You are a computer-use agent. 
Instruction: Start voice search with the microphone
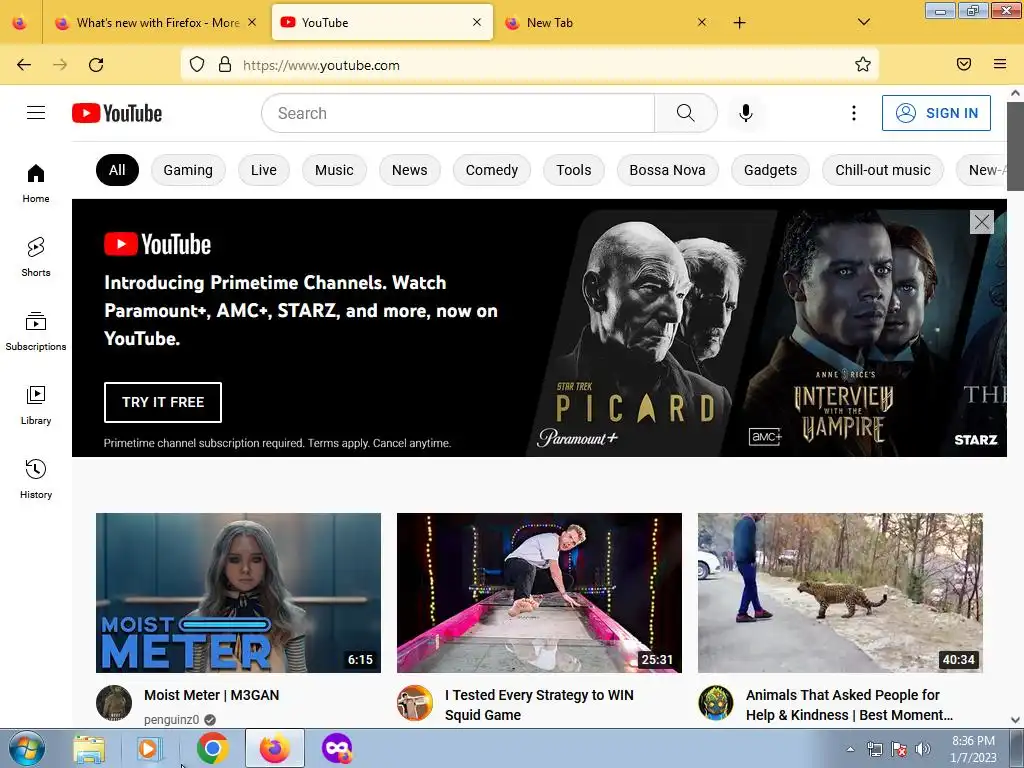(746, 113)
